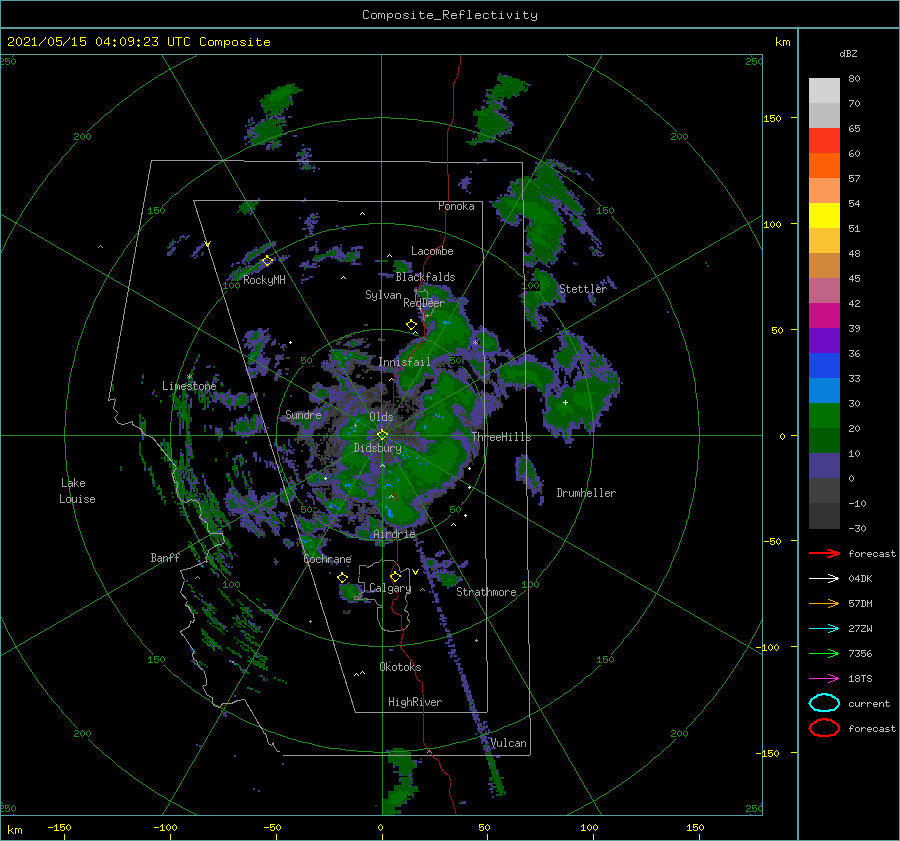Click the yellow diamond marker beside RockyMH
900x841 pixels.
tap(267, 261)
